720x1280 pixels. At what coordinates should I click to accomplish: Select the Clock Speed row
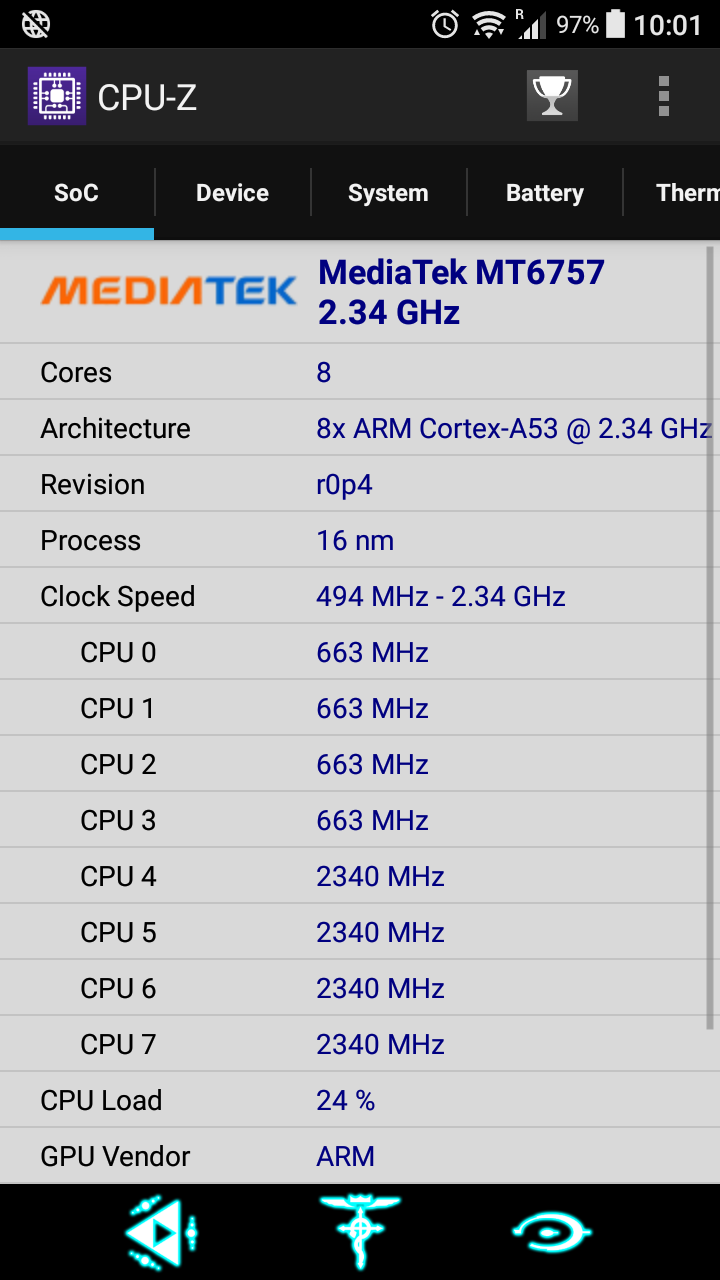pos(360,596)
